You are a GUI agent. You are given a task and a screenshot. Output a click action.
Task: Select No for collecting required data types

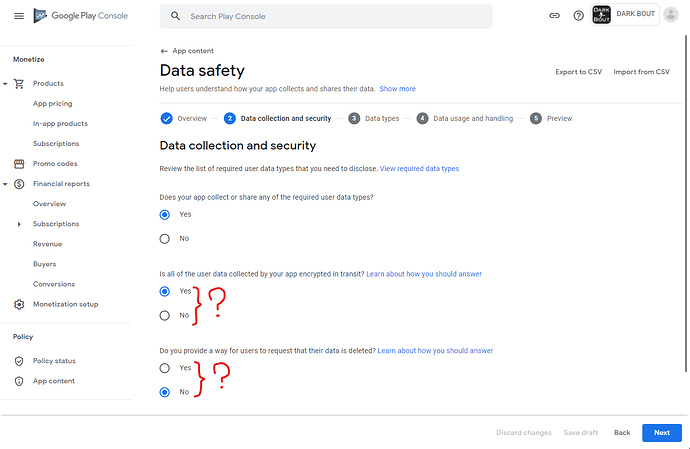point(165,239)
